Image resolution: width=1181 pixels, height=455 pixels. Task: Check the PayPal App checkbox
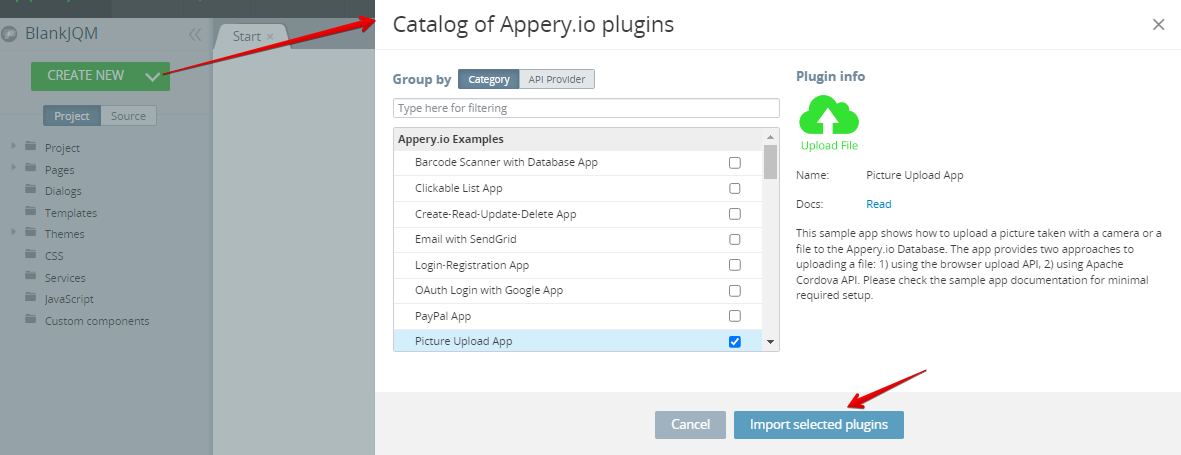click(734, 316)
